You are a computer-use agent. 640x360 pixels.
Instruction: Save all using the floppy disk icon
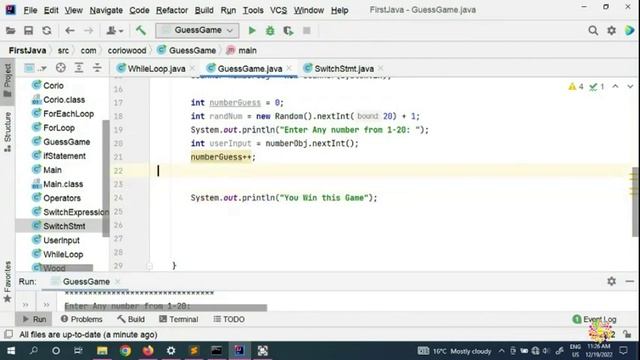pos(29,31)
